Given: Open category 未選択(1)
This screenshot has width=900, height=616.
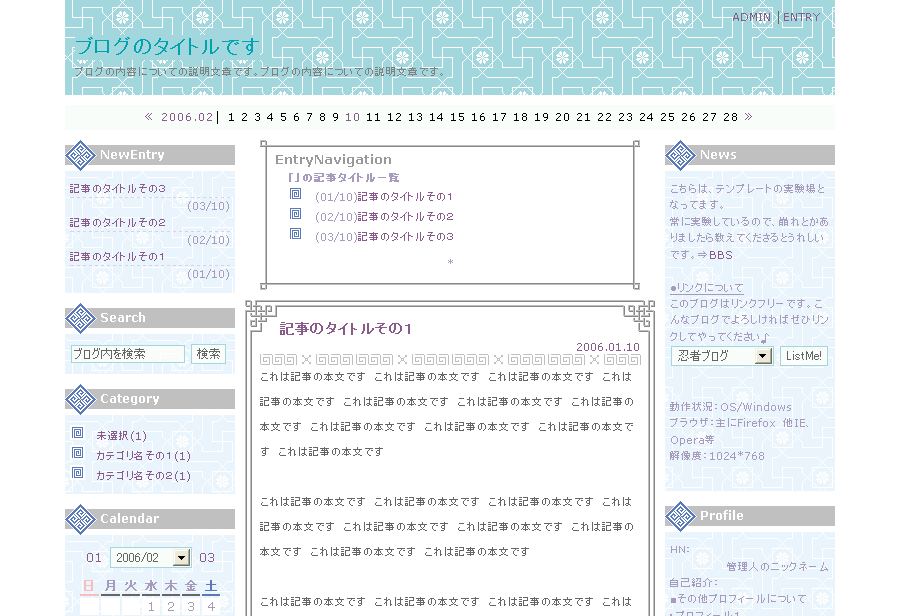Looking at the screenshot, I should (121, 436).
